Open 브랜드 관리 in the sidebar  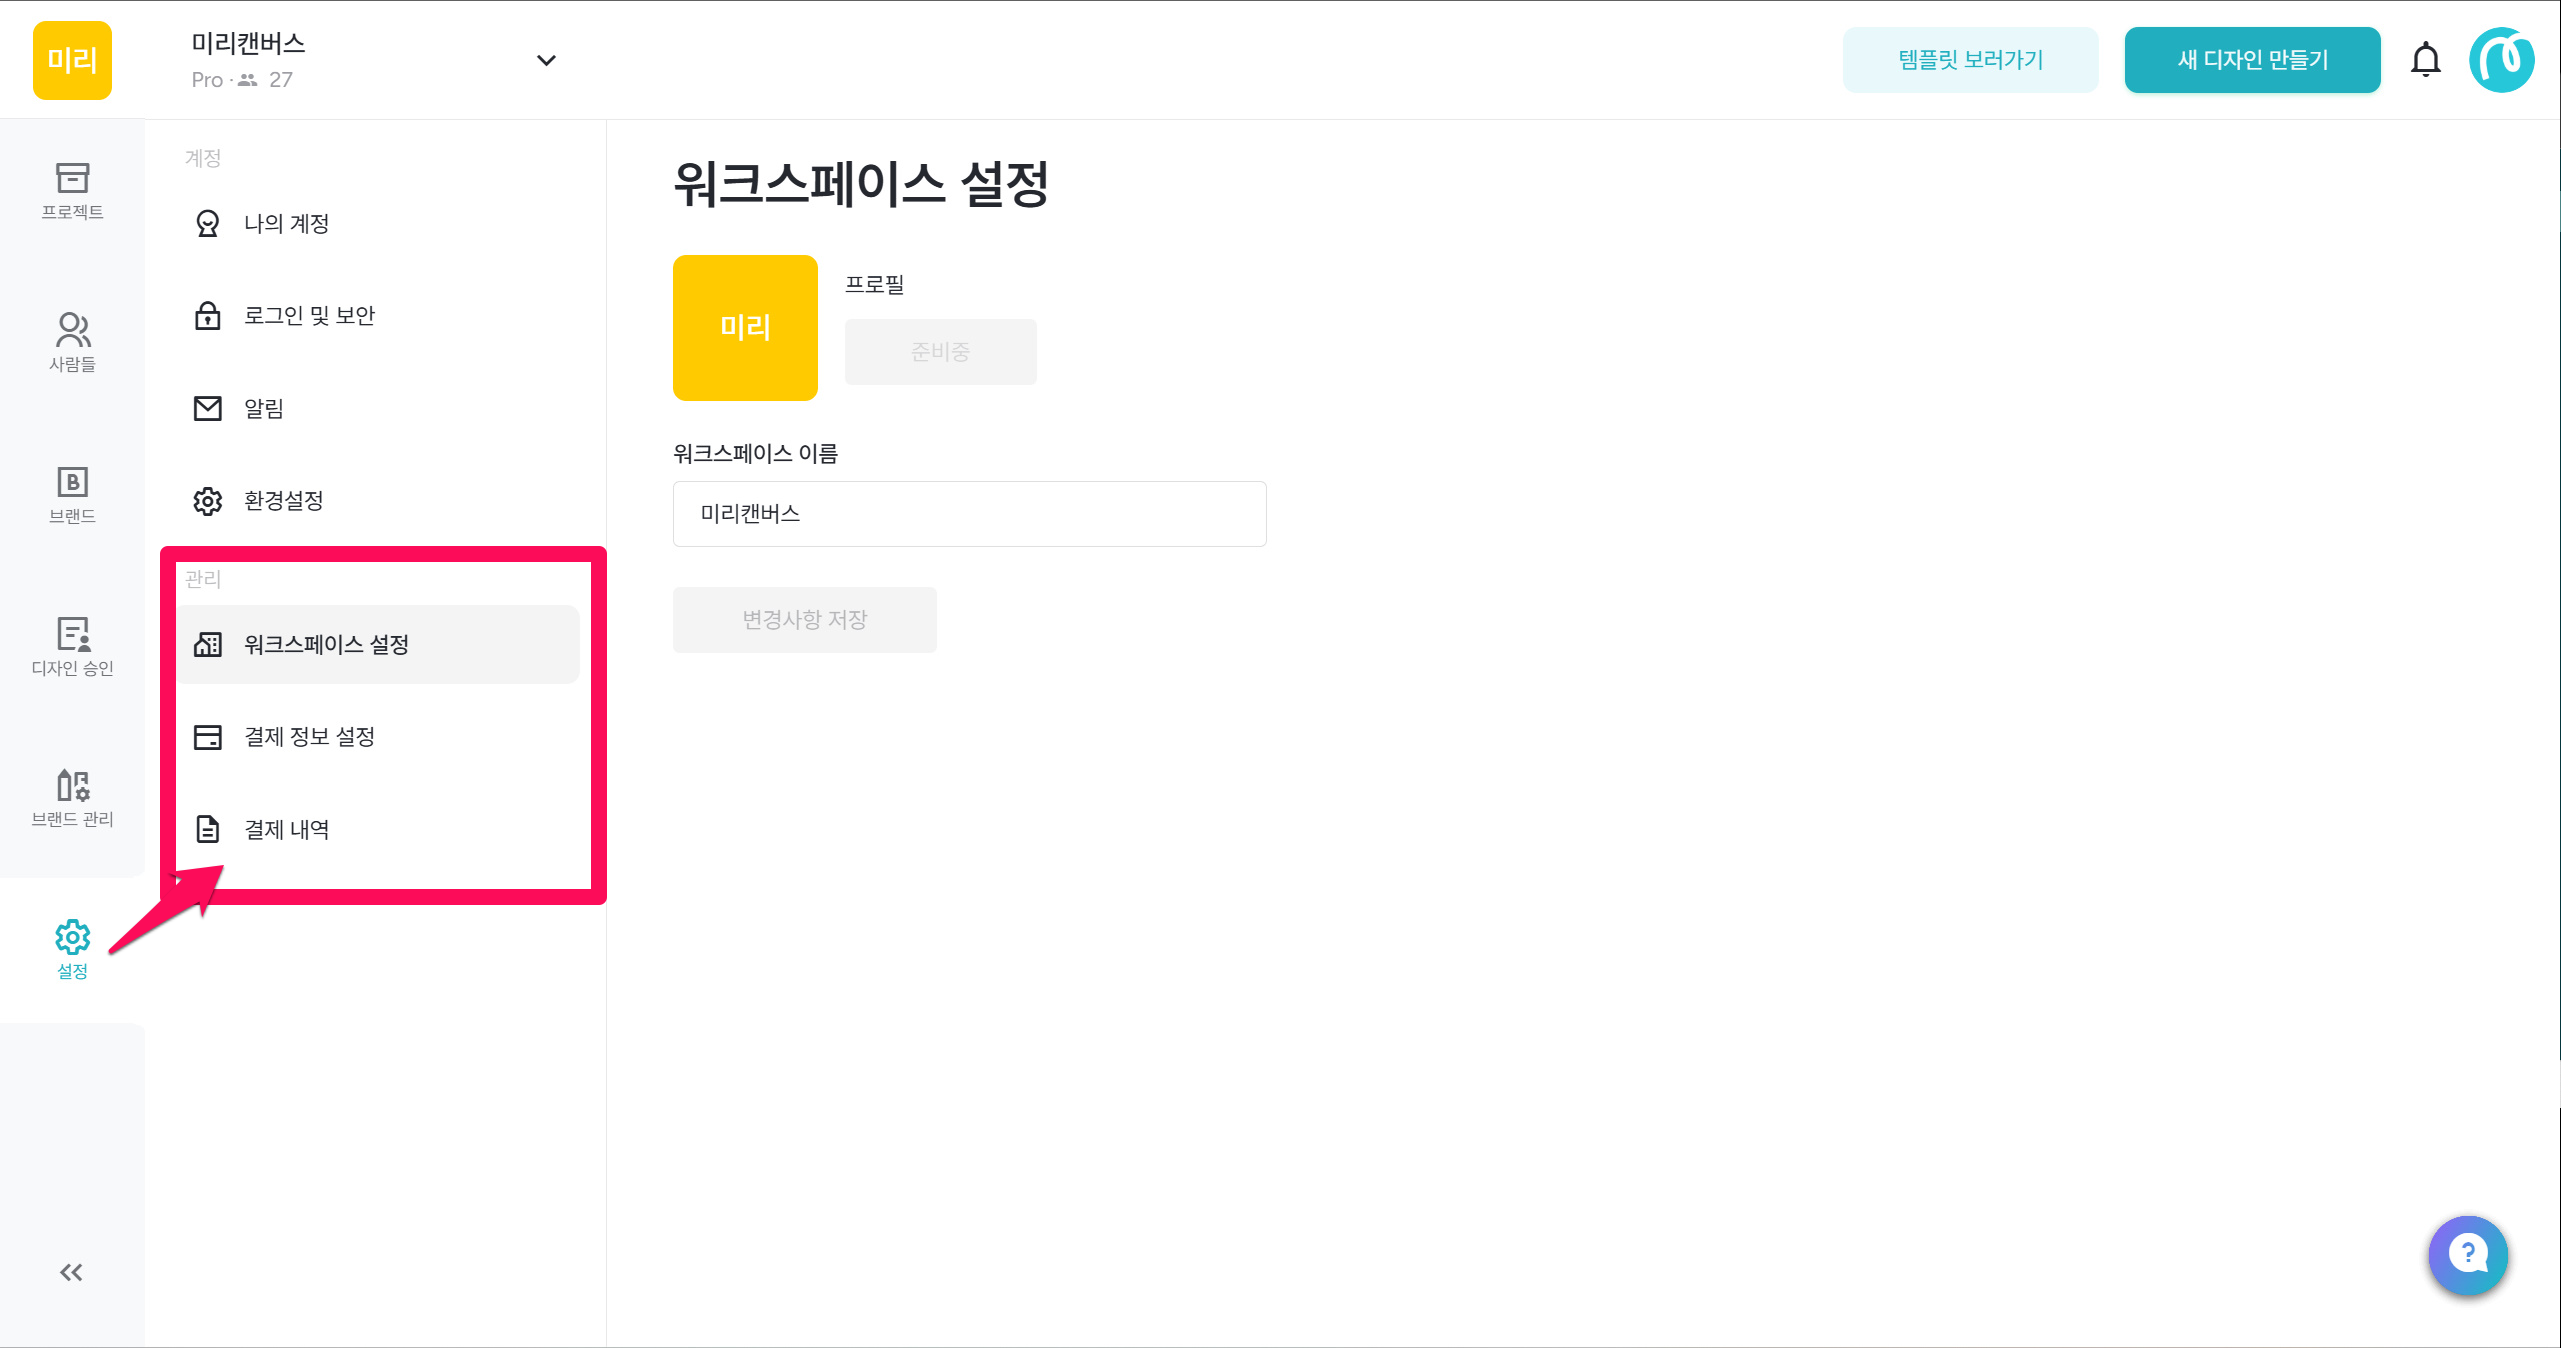click(x=72, y=798)
